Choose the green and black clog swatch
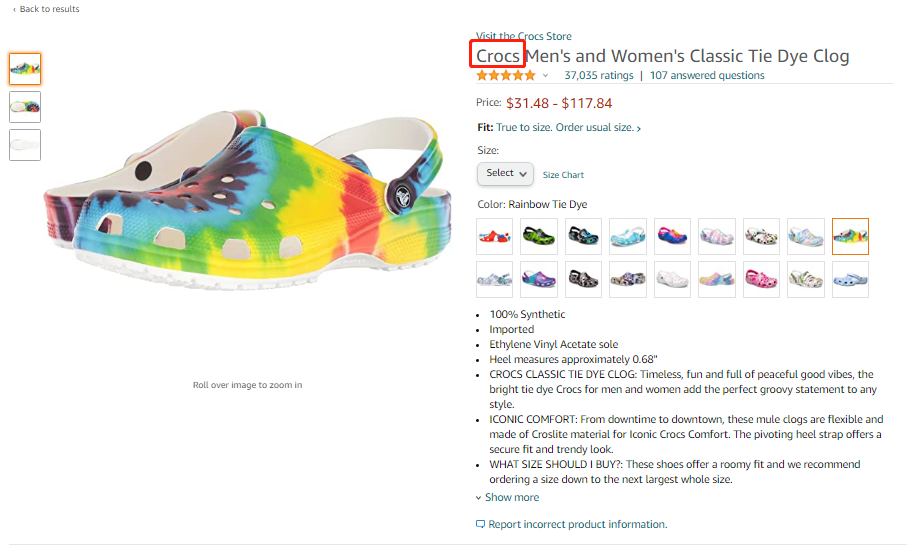The height and width of the screenshot is (547, 907). coord(539,236)
